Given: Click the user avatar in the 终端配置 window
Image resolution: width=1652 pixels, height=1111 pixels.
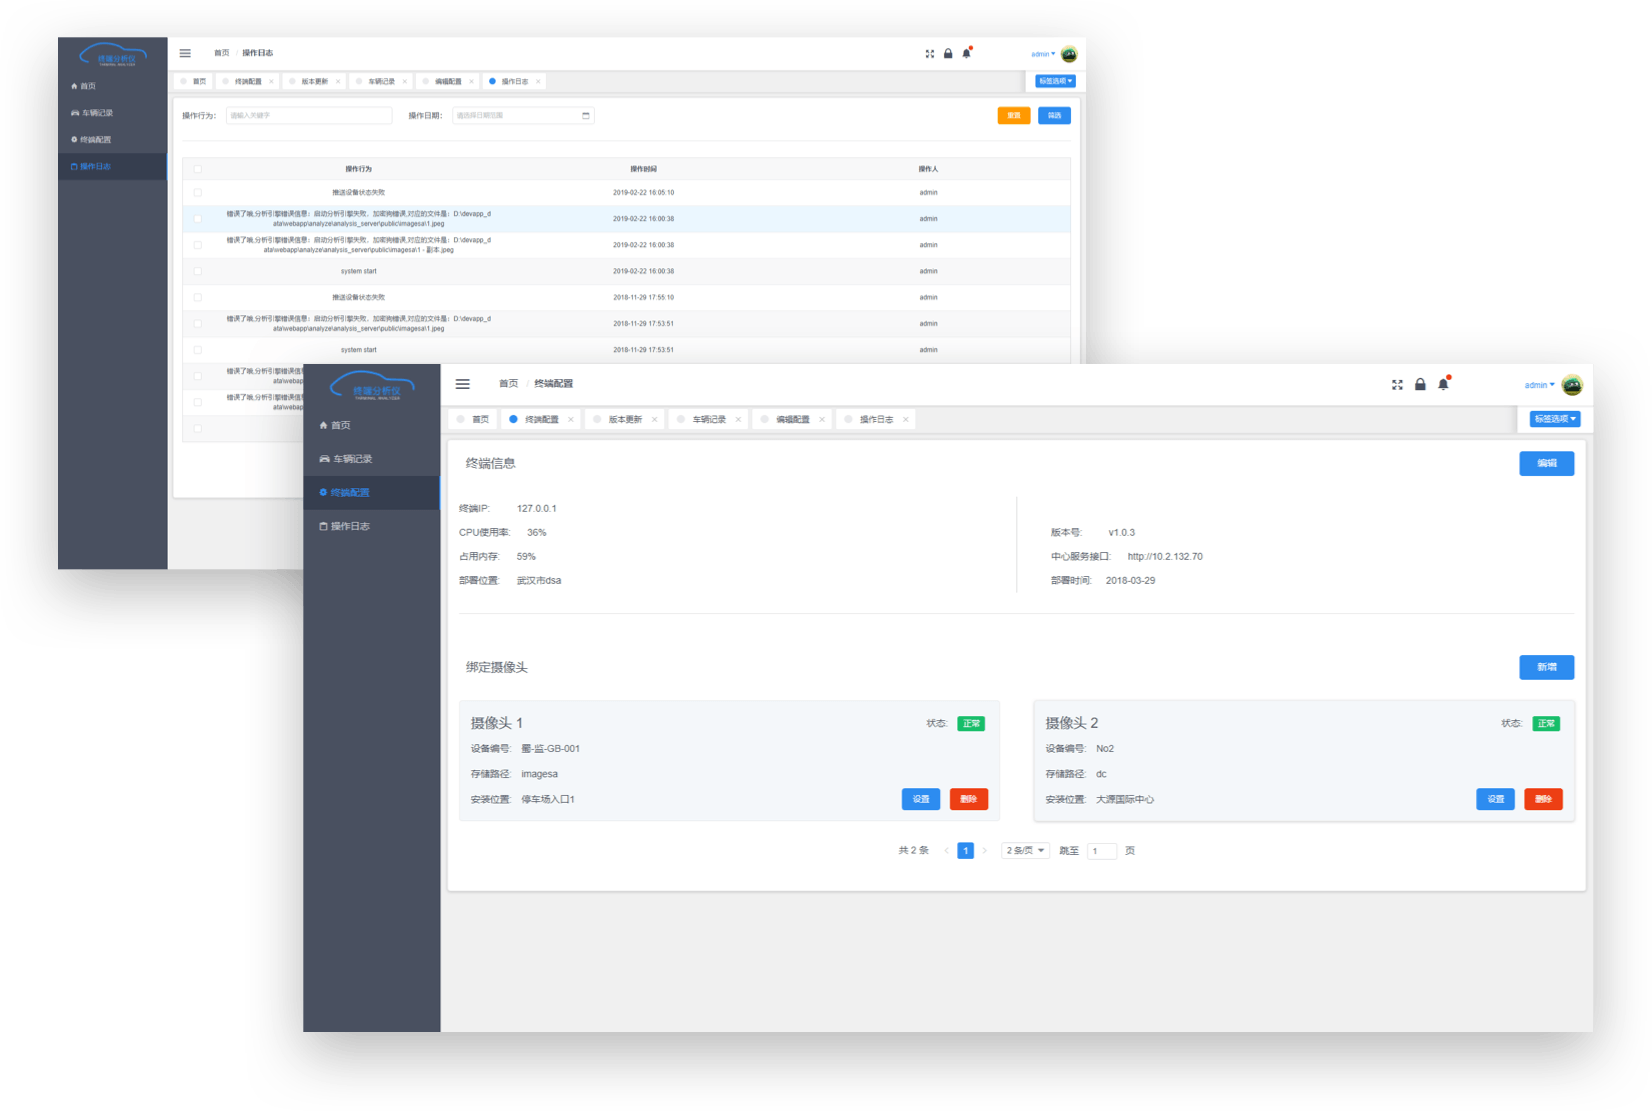Looking at the screenshot, I should 1572,385.
